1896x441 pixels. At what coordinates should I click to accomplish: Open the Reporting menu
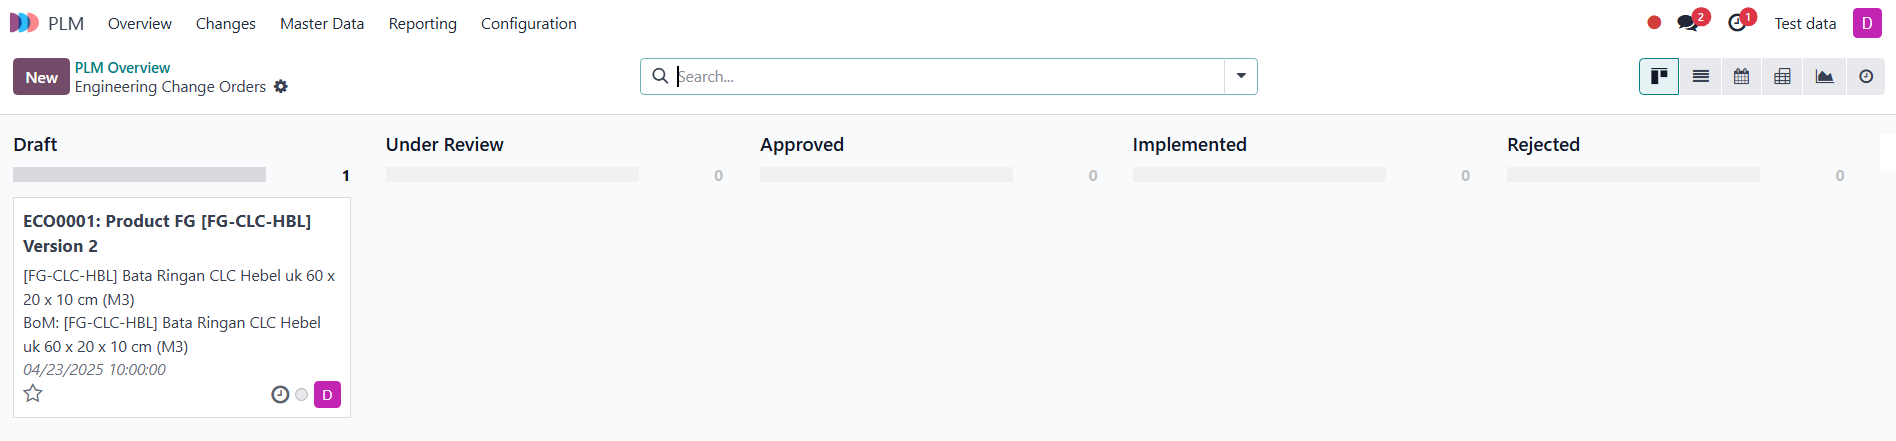click(423, 23)
